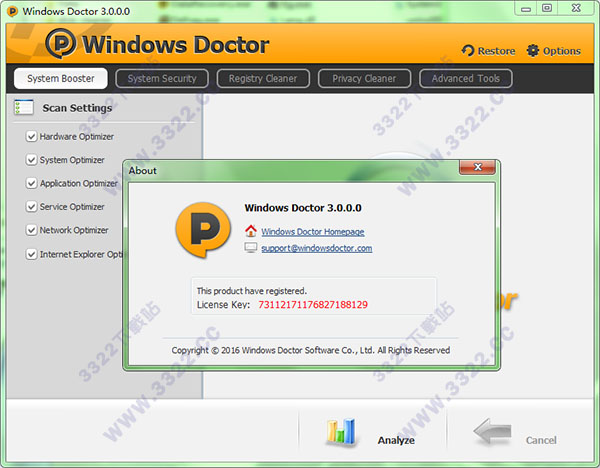Maximize the Windows Doctor window
This screenshot has height=468, width=600.
tap(547, 8)
